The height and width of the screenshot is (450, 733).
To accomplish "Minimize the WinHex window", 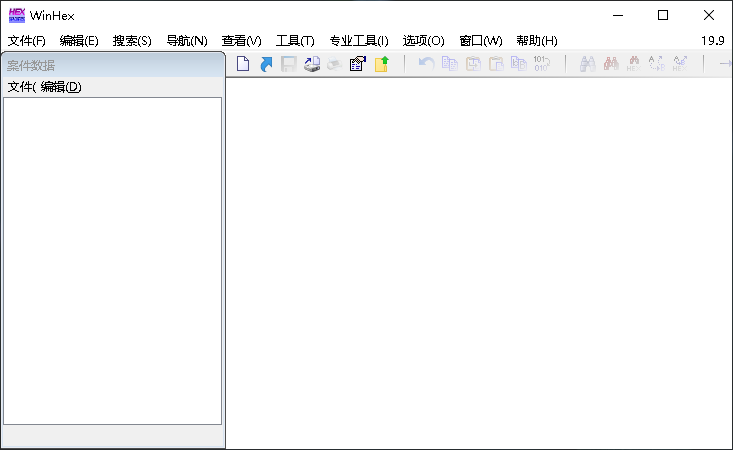I will [618, 15].
